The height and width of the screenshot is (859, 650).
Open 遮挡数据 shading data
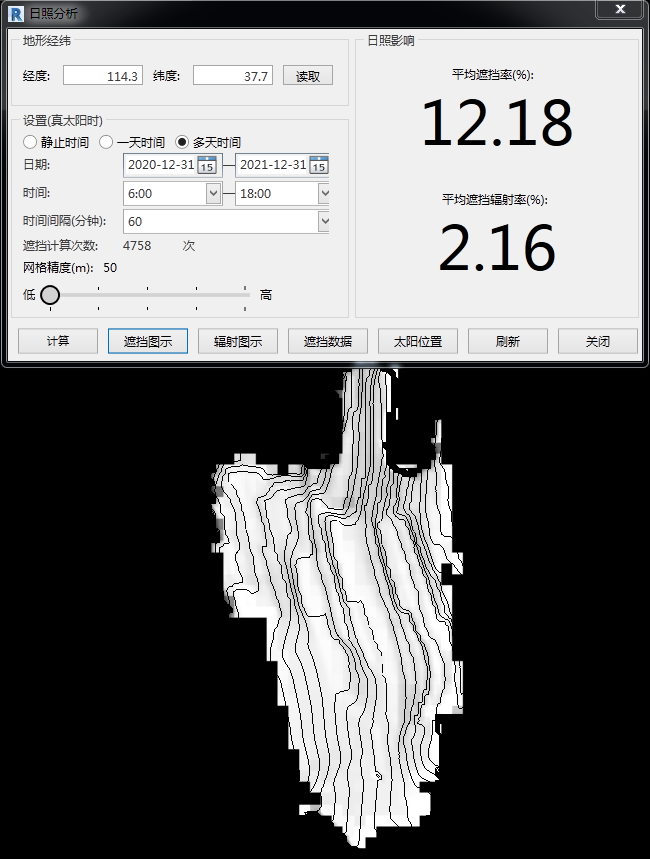click(328, 341)
